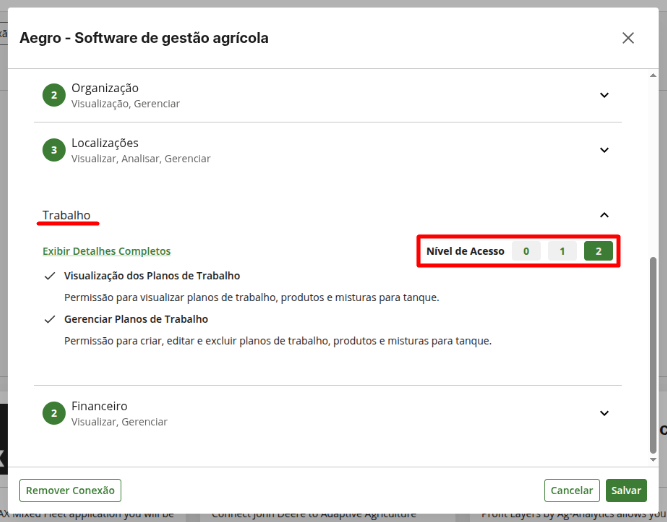Close the Aegro permissions dialog
Screen dimensions: 667x522
pyautogui.click(x=628, y=38)
